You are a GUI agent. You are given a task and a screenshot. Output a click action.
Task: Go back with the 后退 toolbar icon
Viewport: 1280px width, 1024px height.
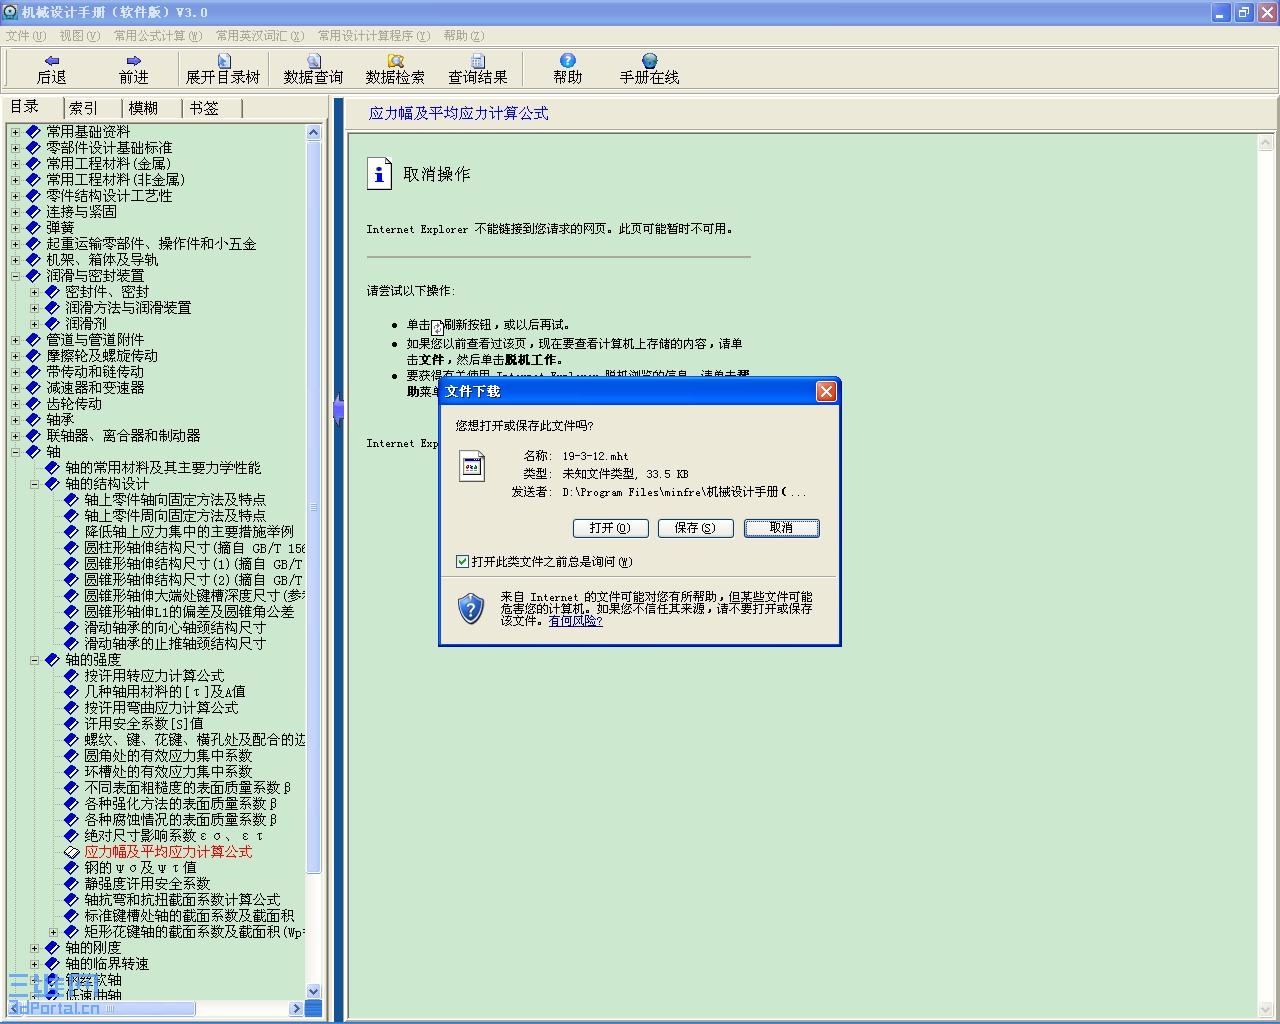[51, 61]
